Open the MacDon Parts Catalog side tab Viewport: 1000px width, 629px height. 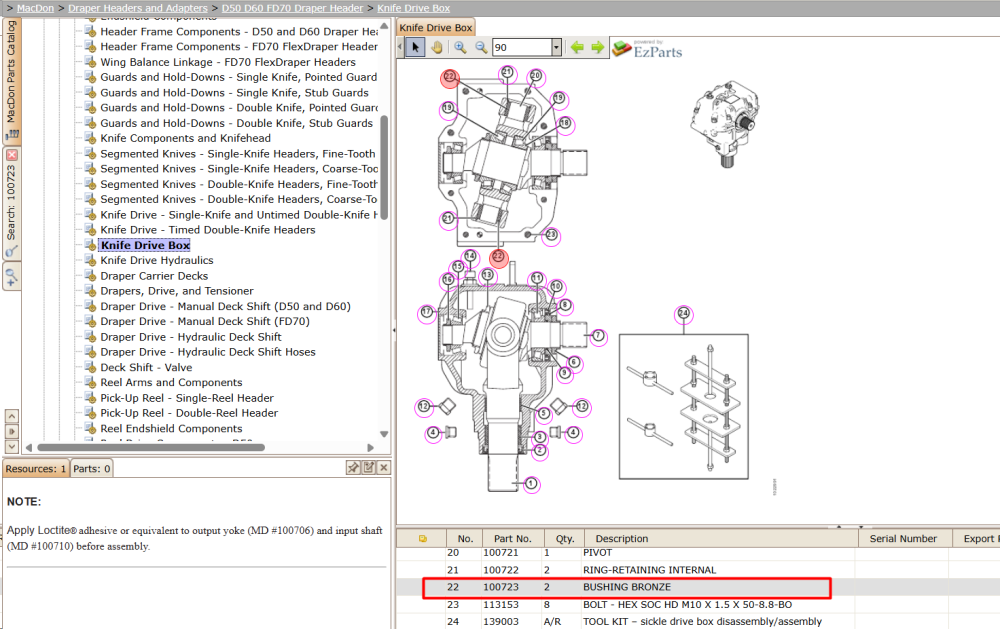click(11, 80)
